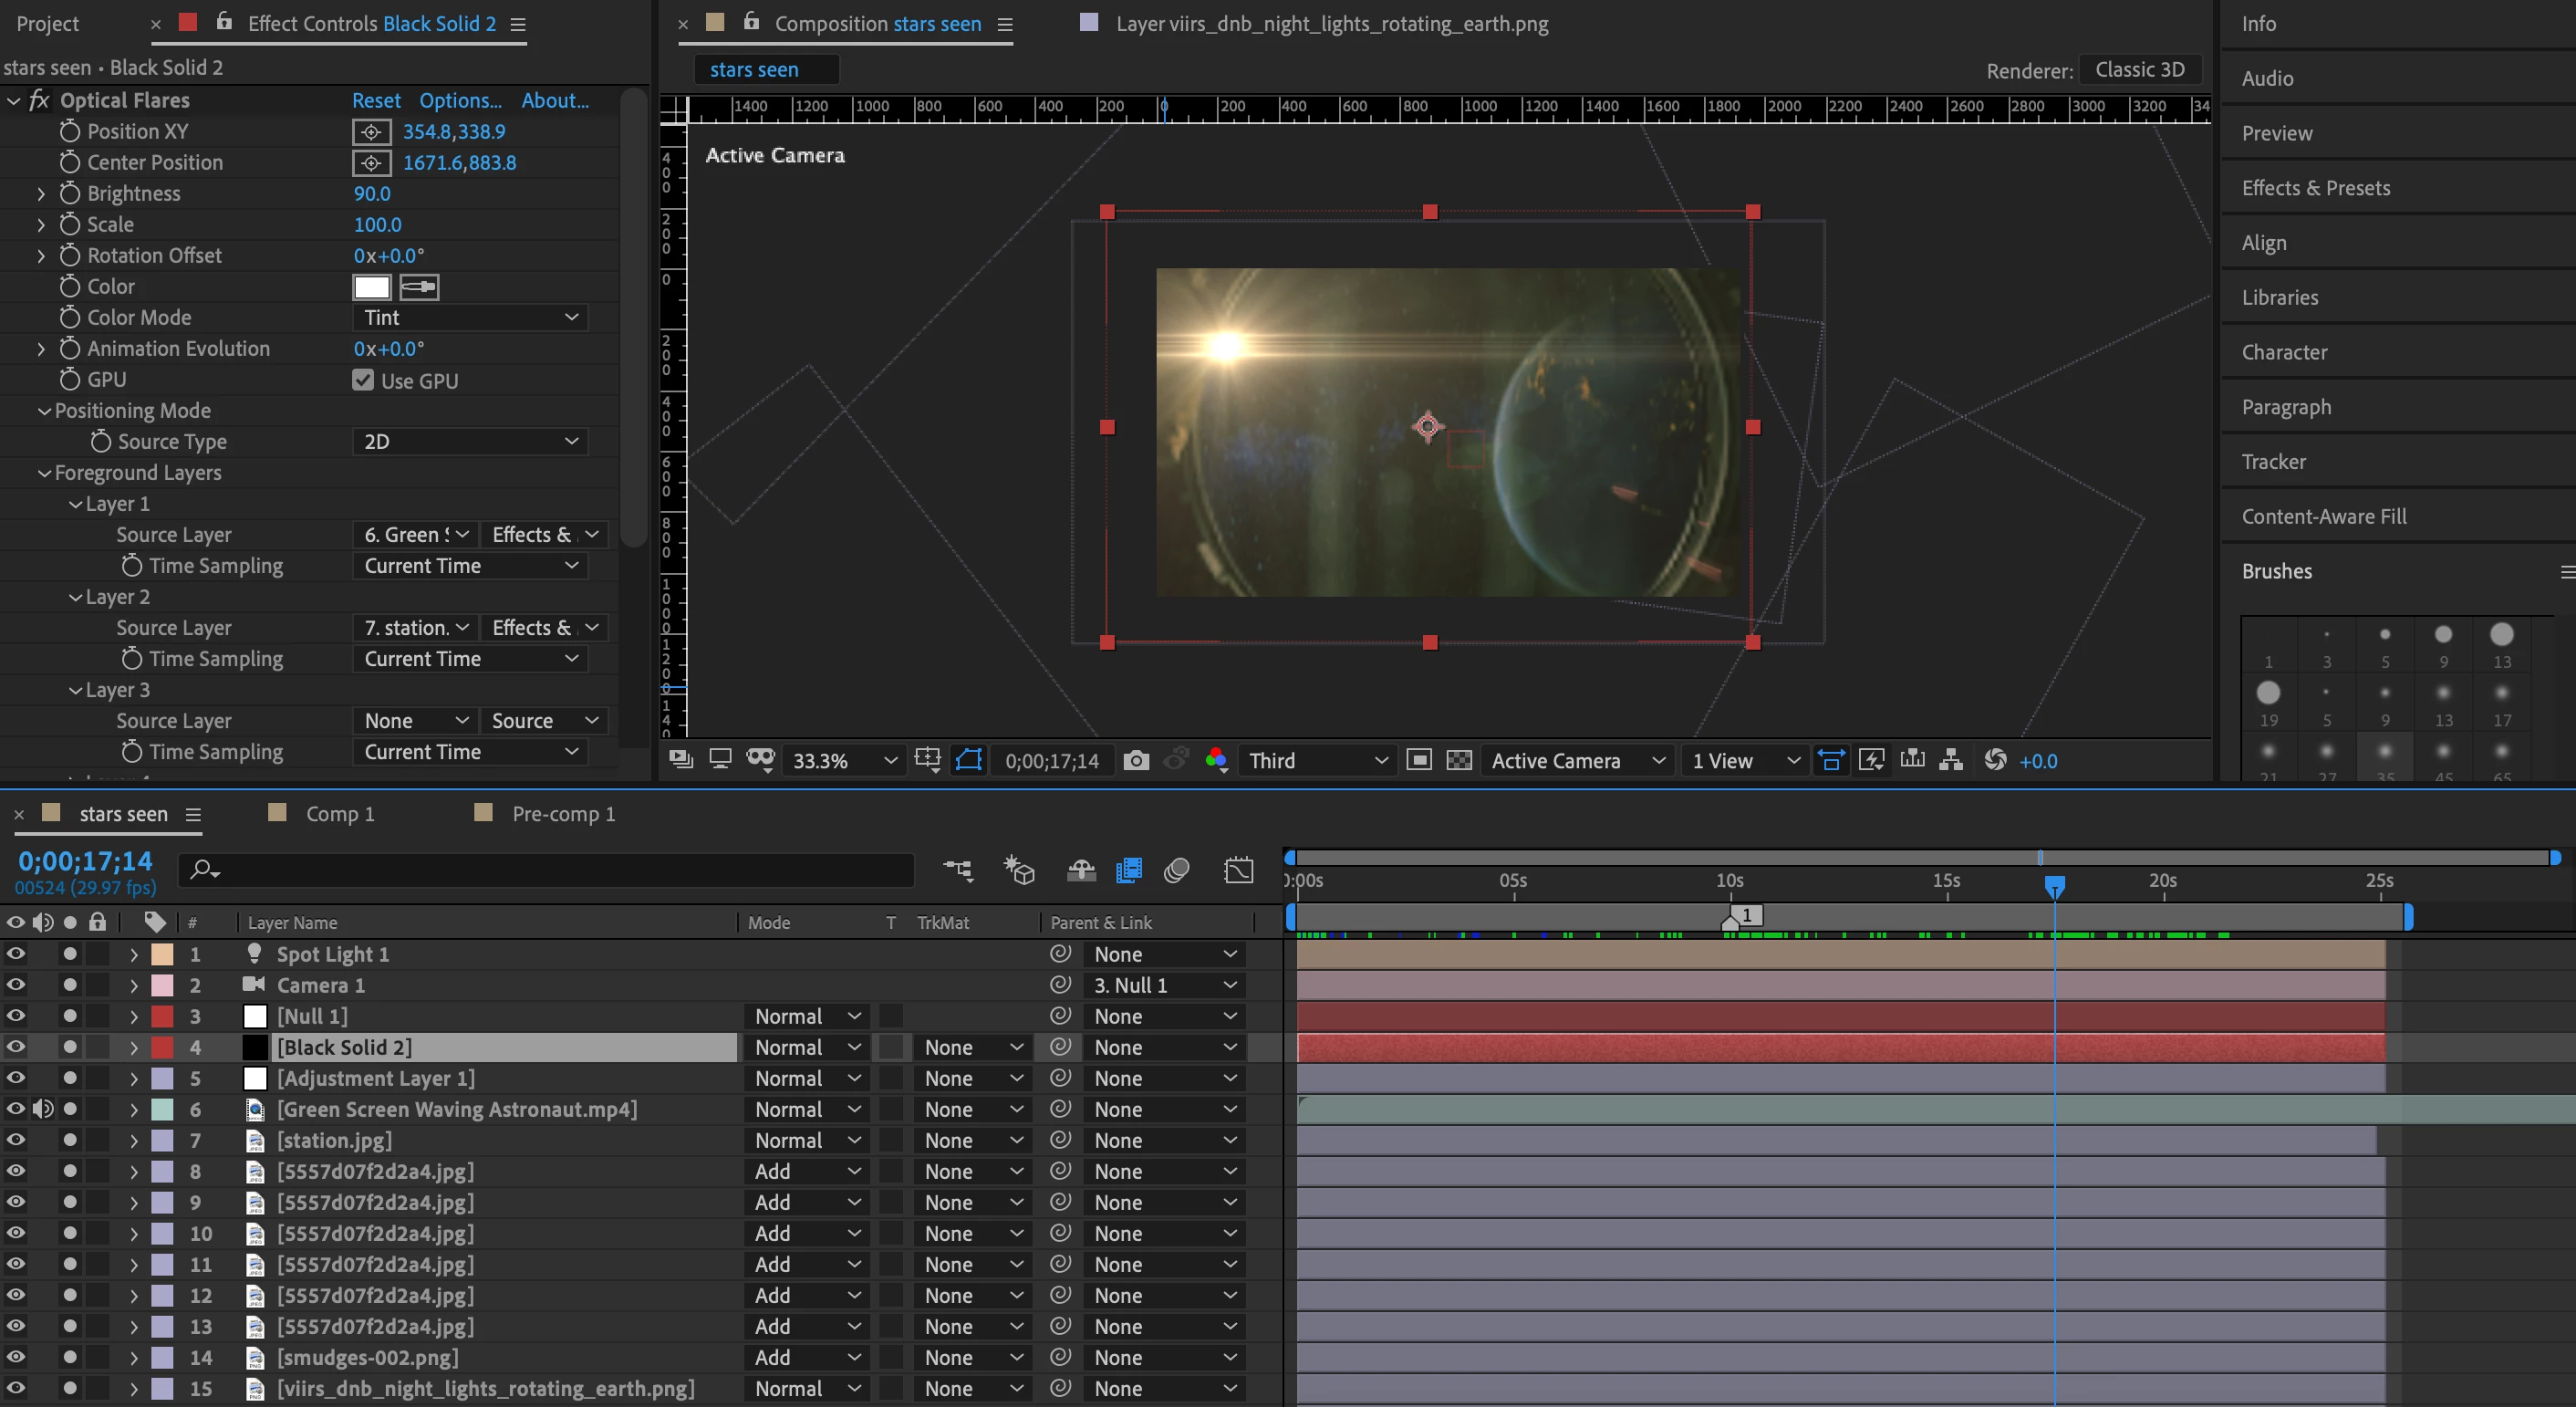
Task: Click Reset for Optical Flares effect
Action: pyautogui.click(x=376, y=101)
